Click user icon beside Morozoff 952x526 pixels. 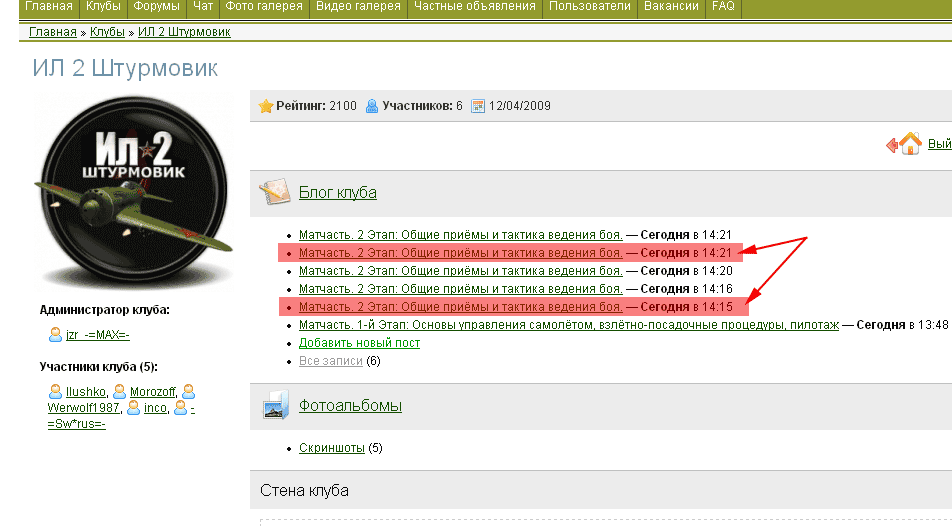[x=120, y=392]
